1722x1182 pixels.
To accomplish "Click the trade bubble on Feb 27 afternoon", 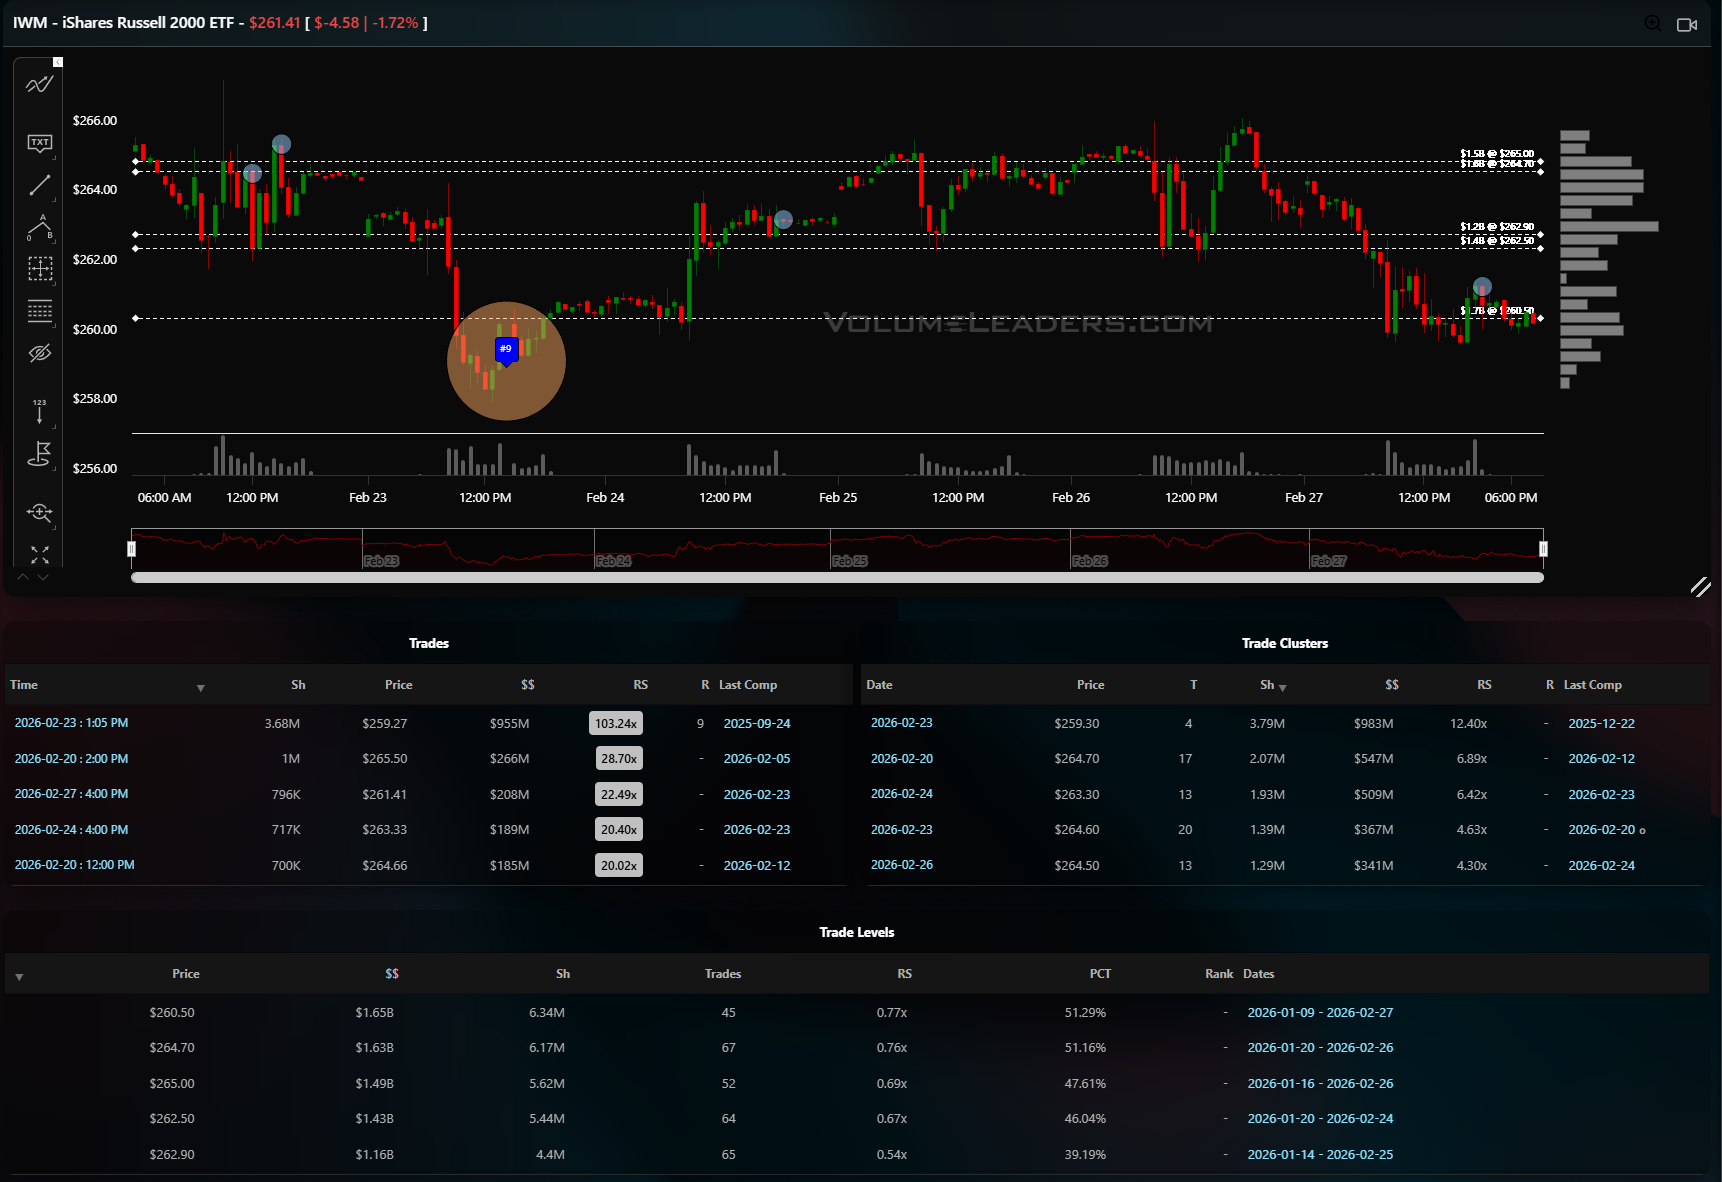I will click(1482, 287).
